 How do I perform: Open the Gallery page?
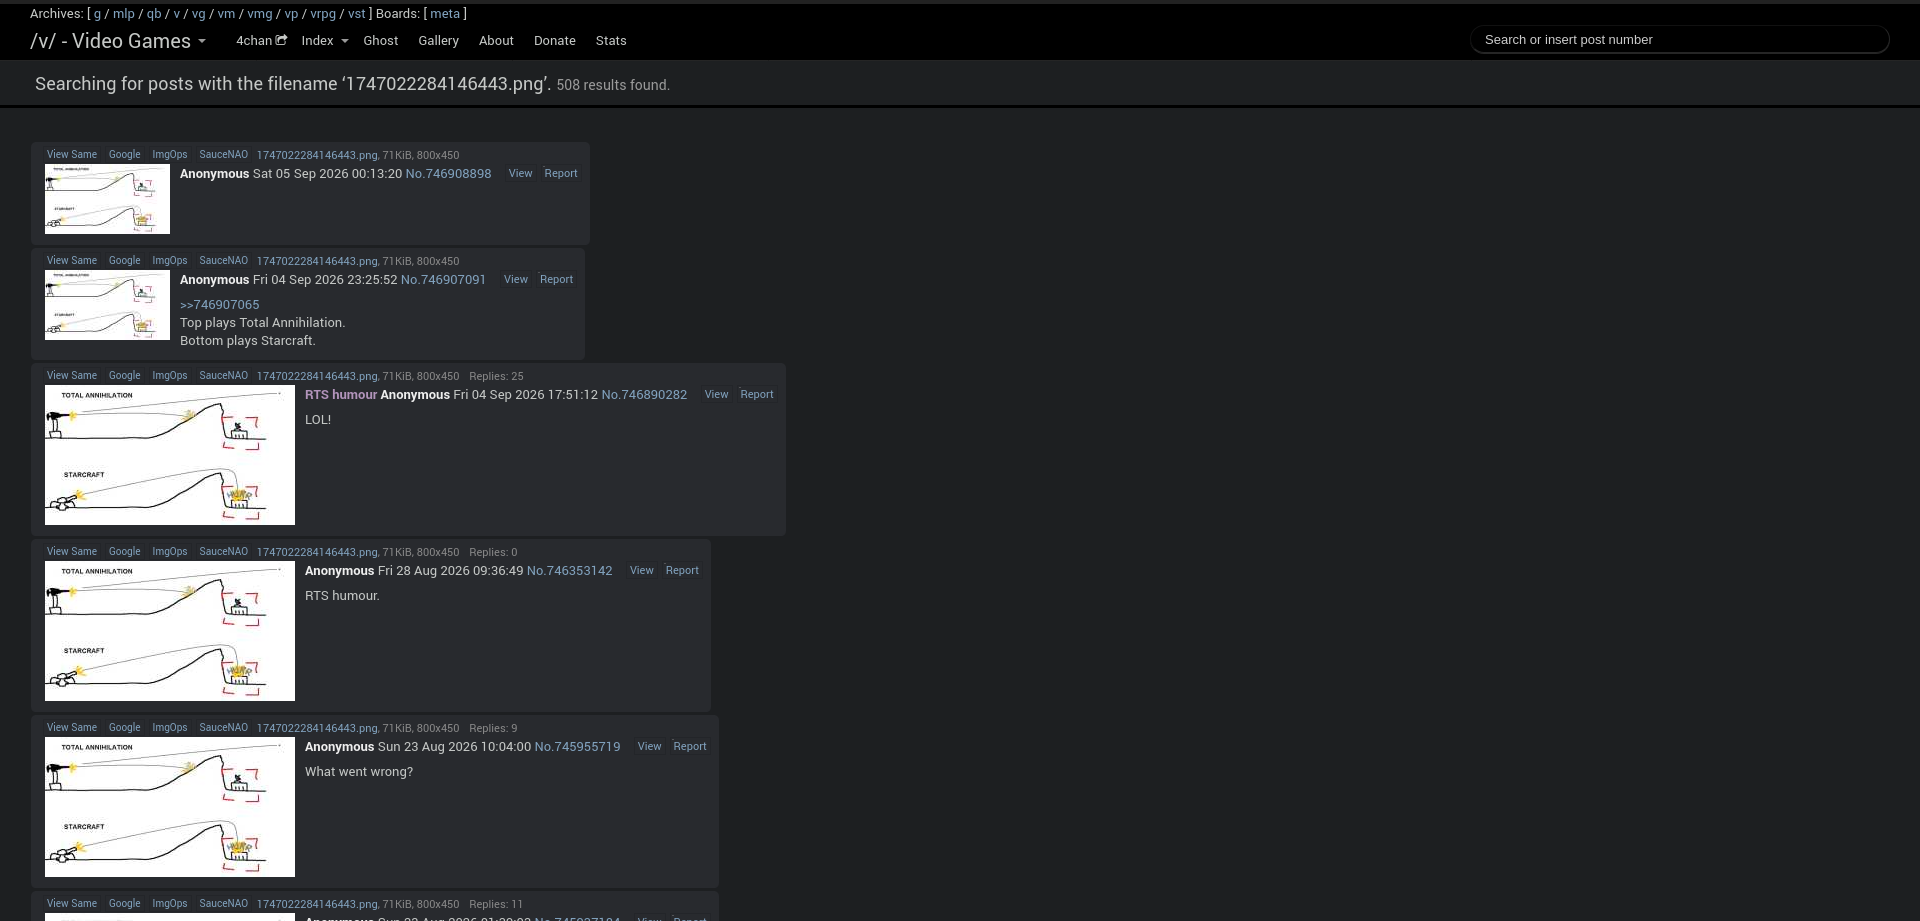[438, 40]
